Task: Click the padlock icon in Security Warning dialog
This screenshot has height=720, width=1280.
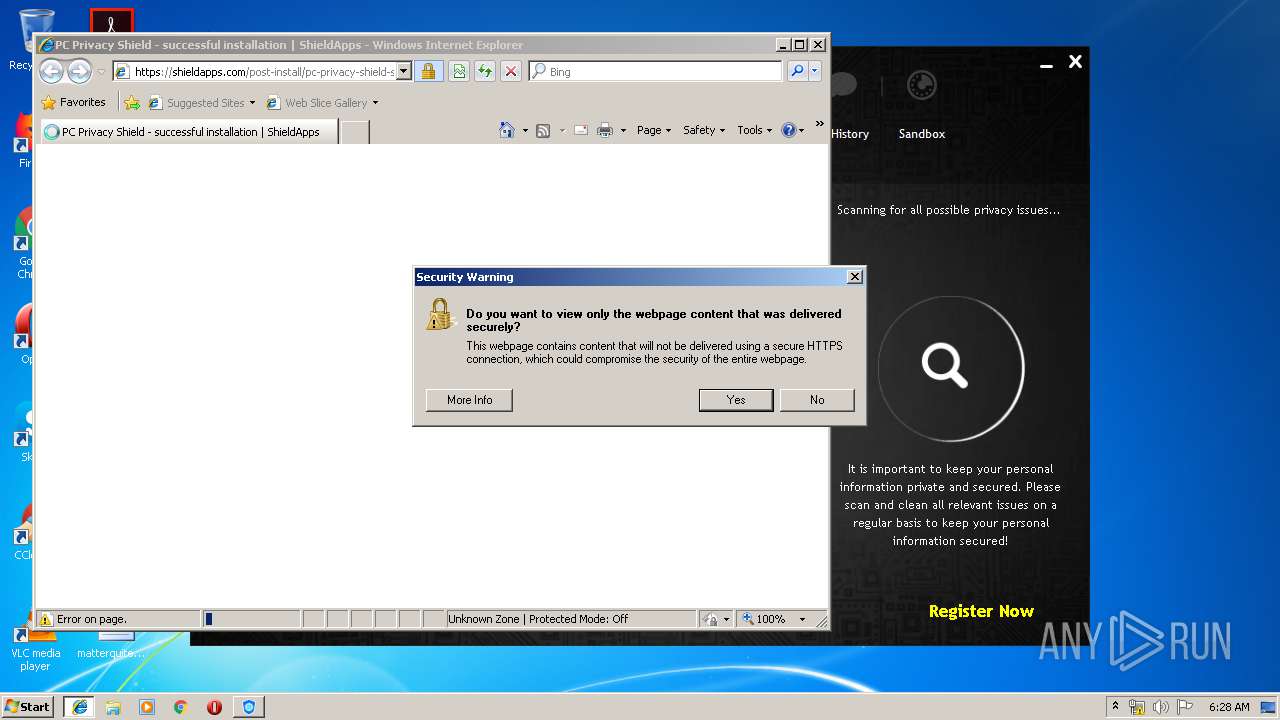Action: [x=440, y=316]
